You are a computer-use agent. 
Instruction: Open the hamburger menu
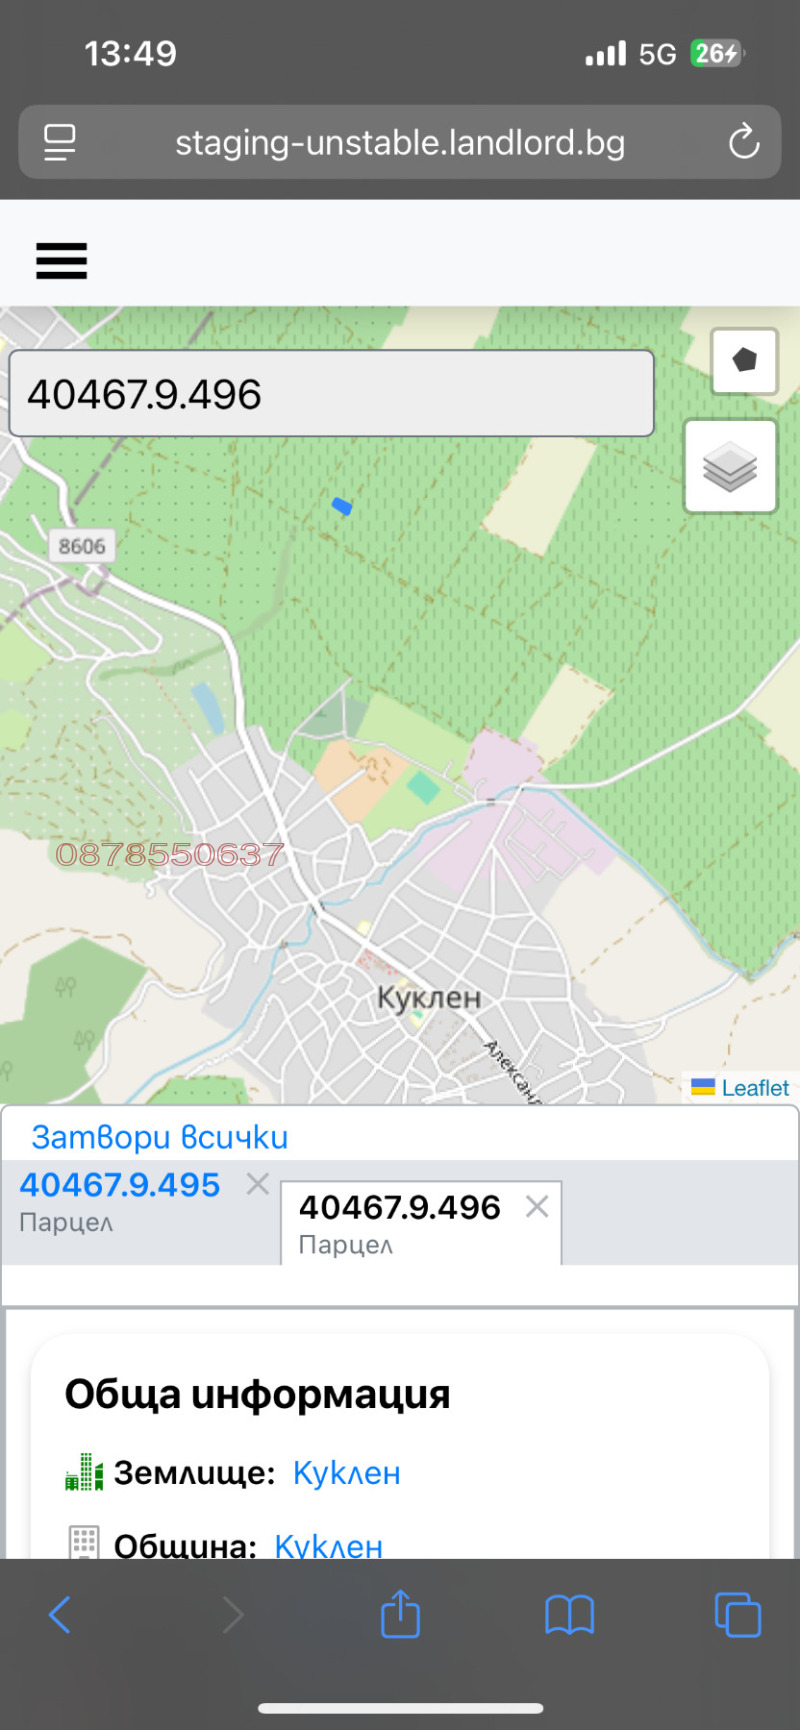(61, 261)
